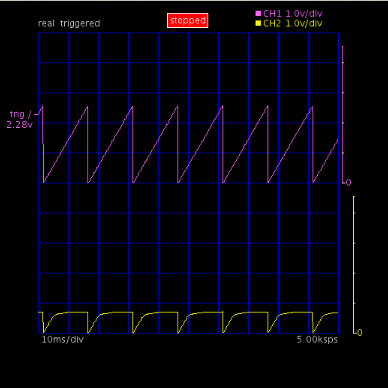Click the magenta CH1 sawtooth trace
The height and width of the screenshot is (388, 388).
point(188,144)
